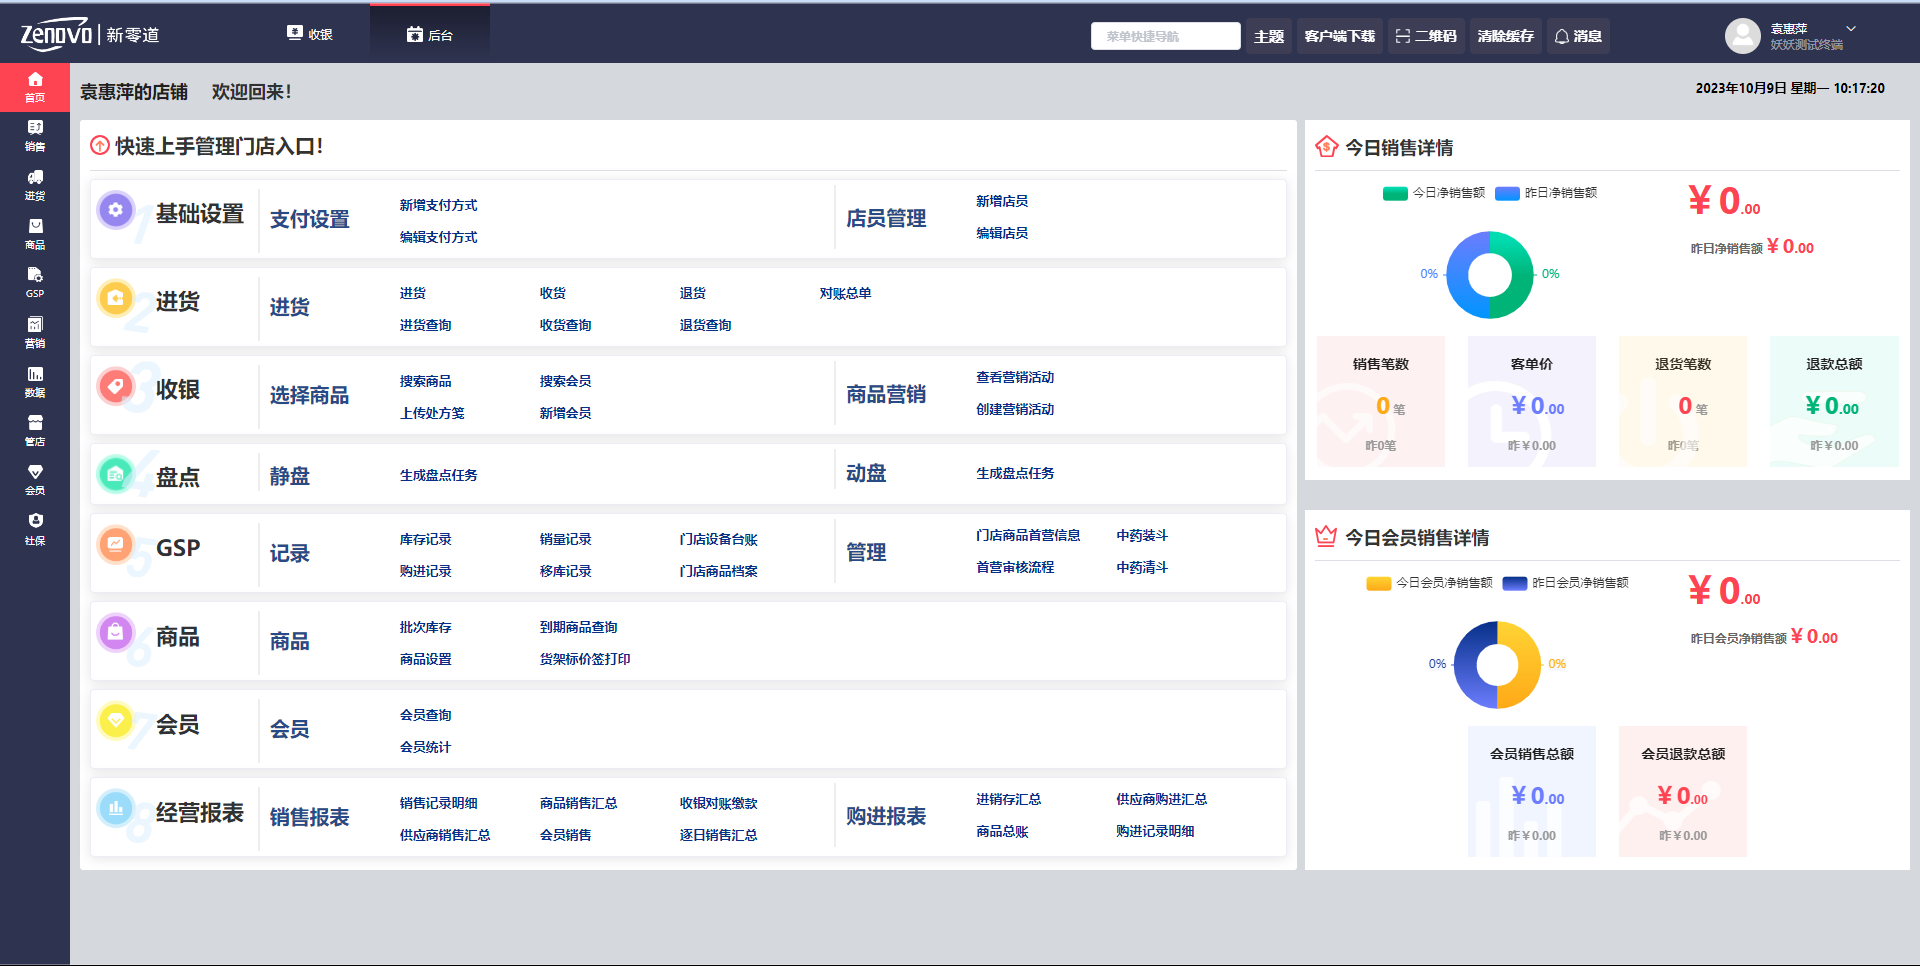Open the GSP sidebar icon
1920x966 pixels.
(35, 282)
